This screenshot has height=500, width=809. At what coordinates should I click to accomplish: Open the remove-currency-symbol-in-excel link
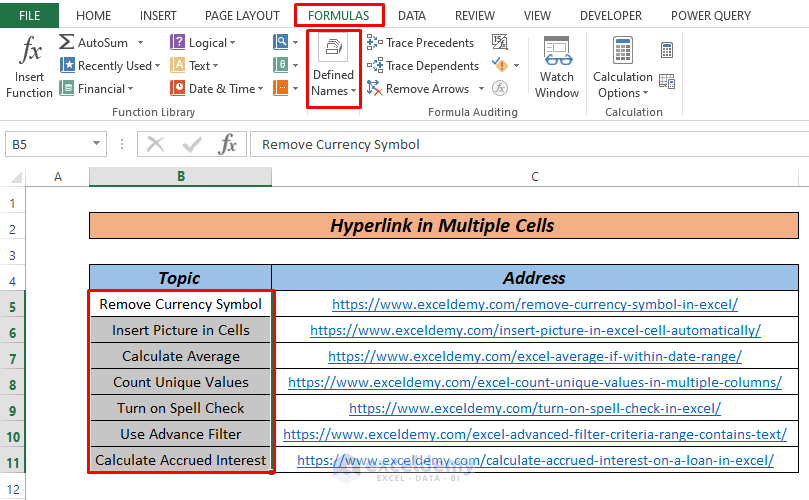[535, 304]
